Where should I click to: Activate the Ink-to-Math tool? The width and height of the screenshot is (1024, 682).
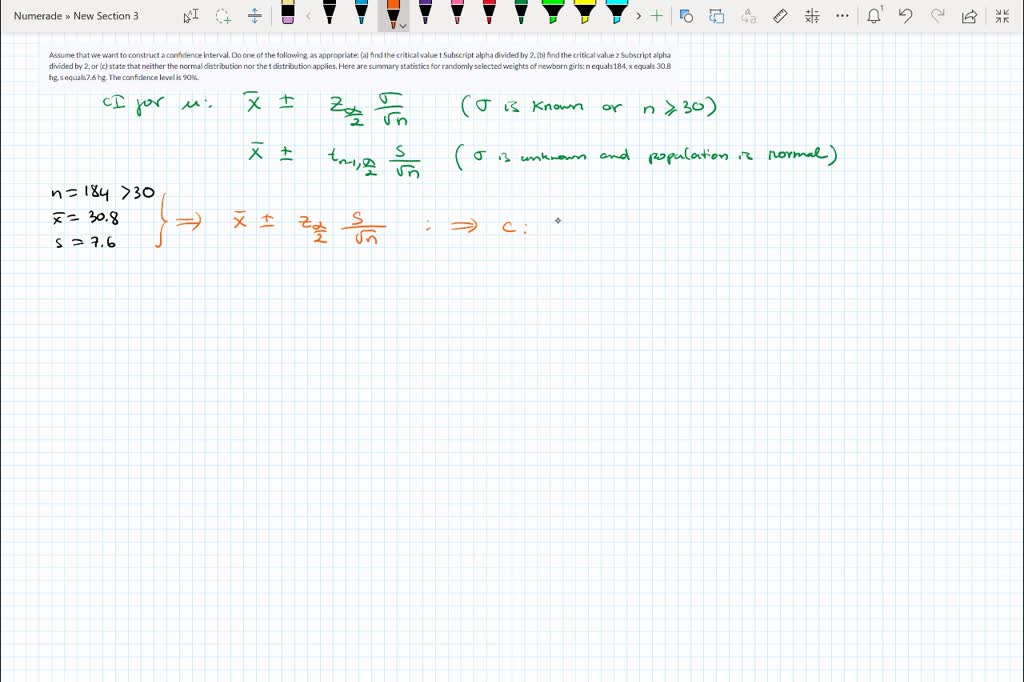click(x=812, y=15)
